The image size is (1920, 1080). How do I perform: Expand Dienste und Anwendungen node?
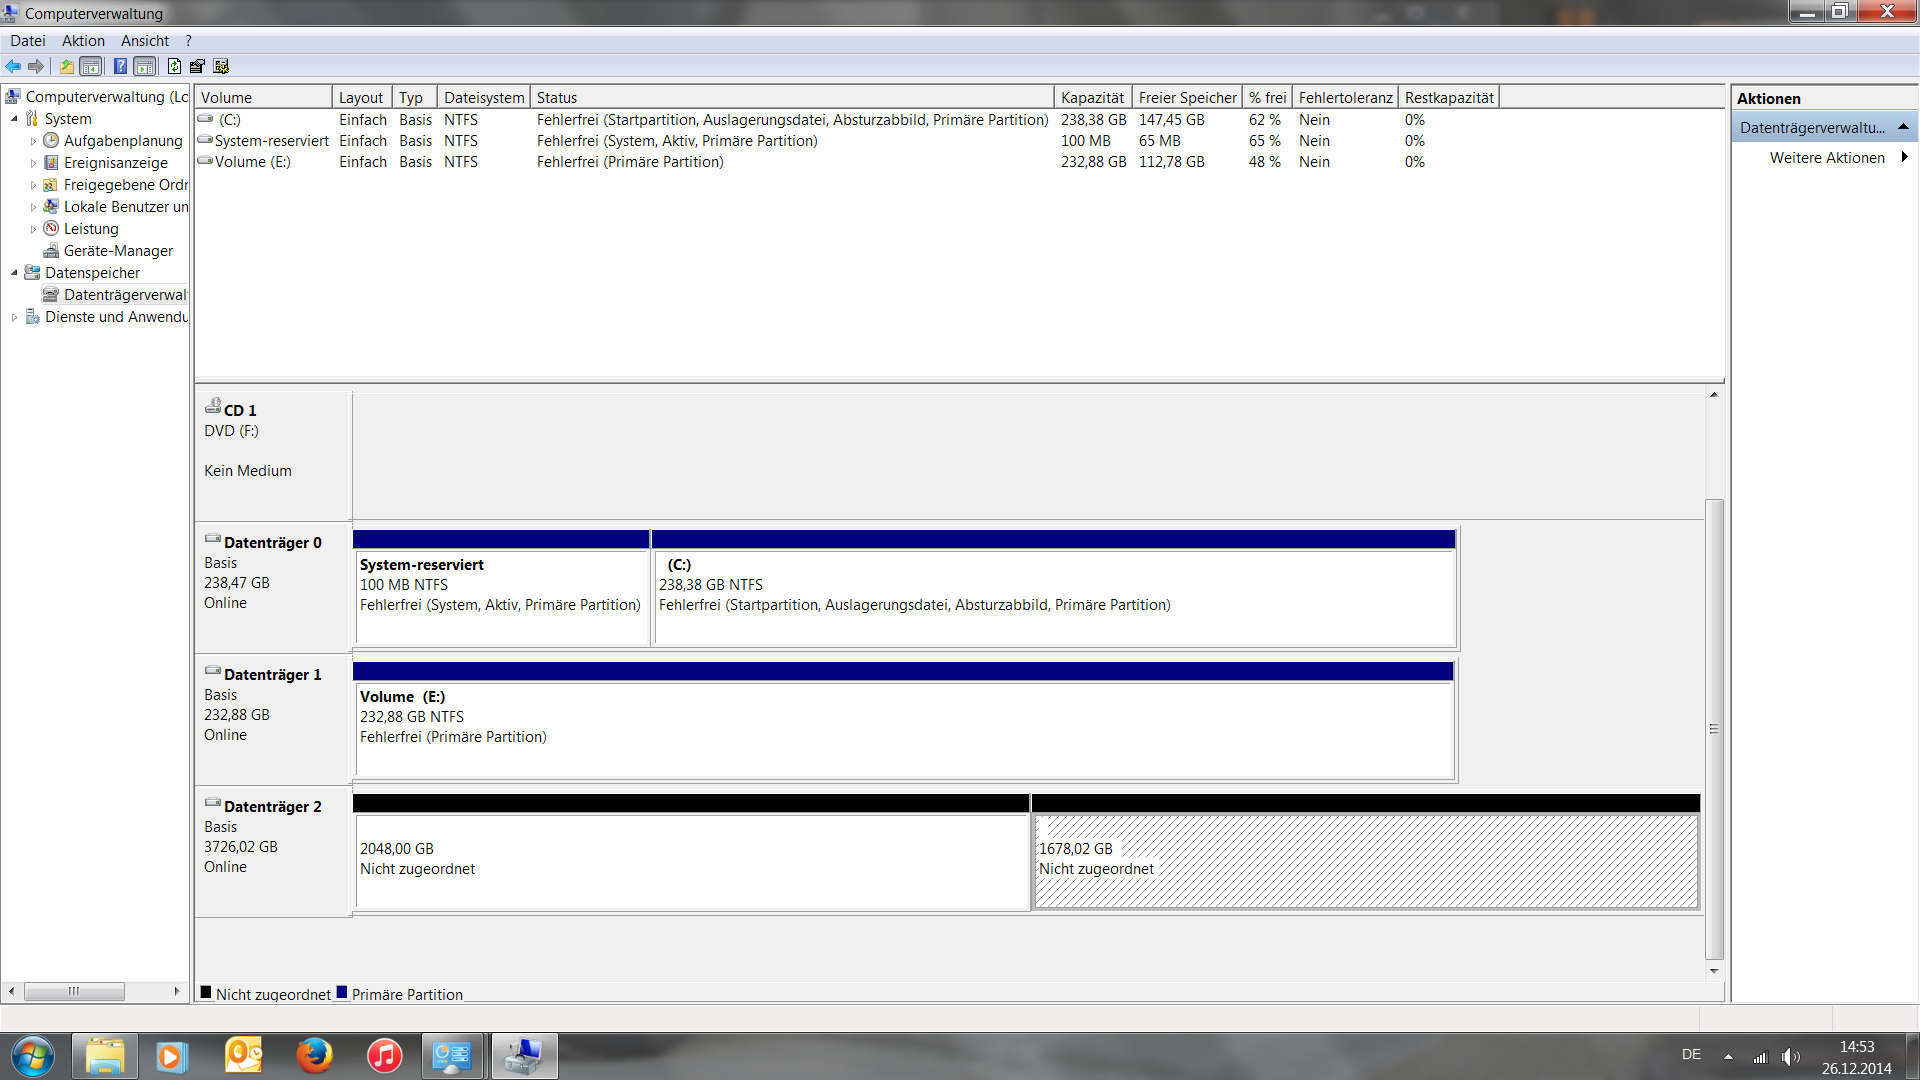click(15, 317)
